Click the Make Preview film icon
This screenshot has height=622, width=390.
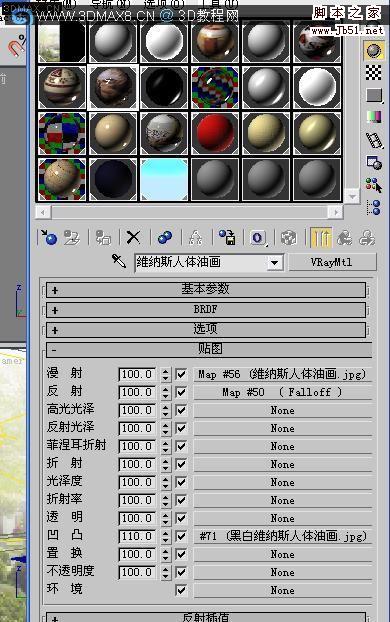coord(375,140)
